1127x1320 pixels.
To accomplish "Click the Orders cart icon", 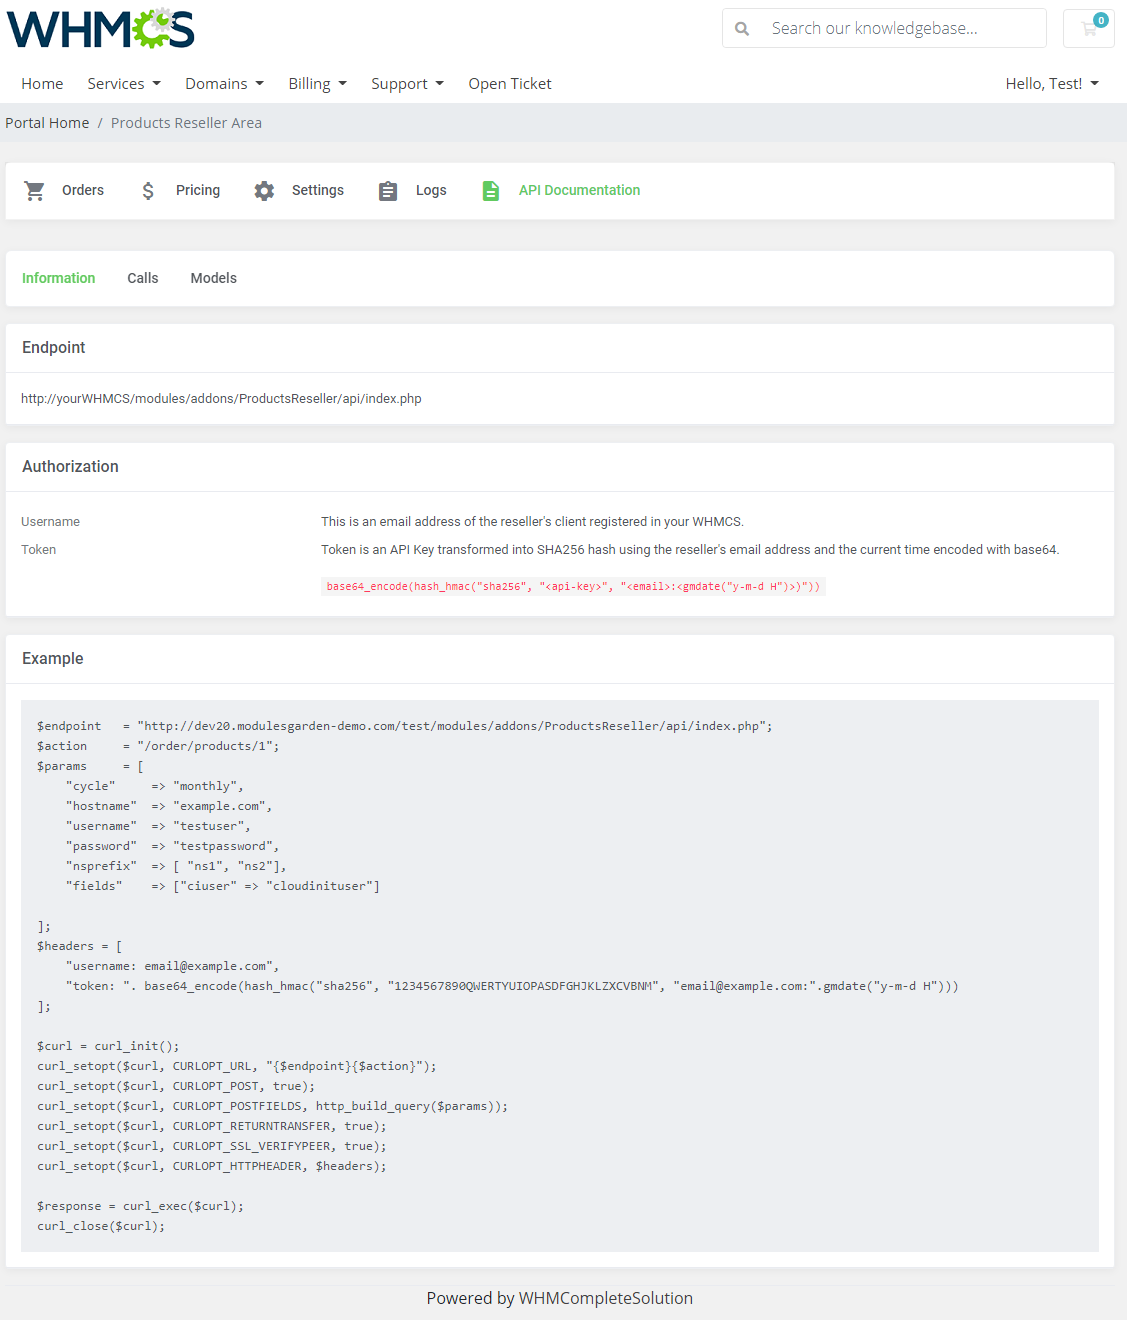I will (35, 191).
